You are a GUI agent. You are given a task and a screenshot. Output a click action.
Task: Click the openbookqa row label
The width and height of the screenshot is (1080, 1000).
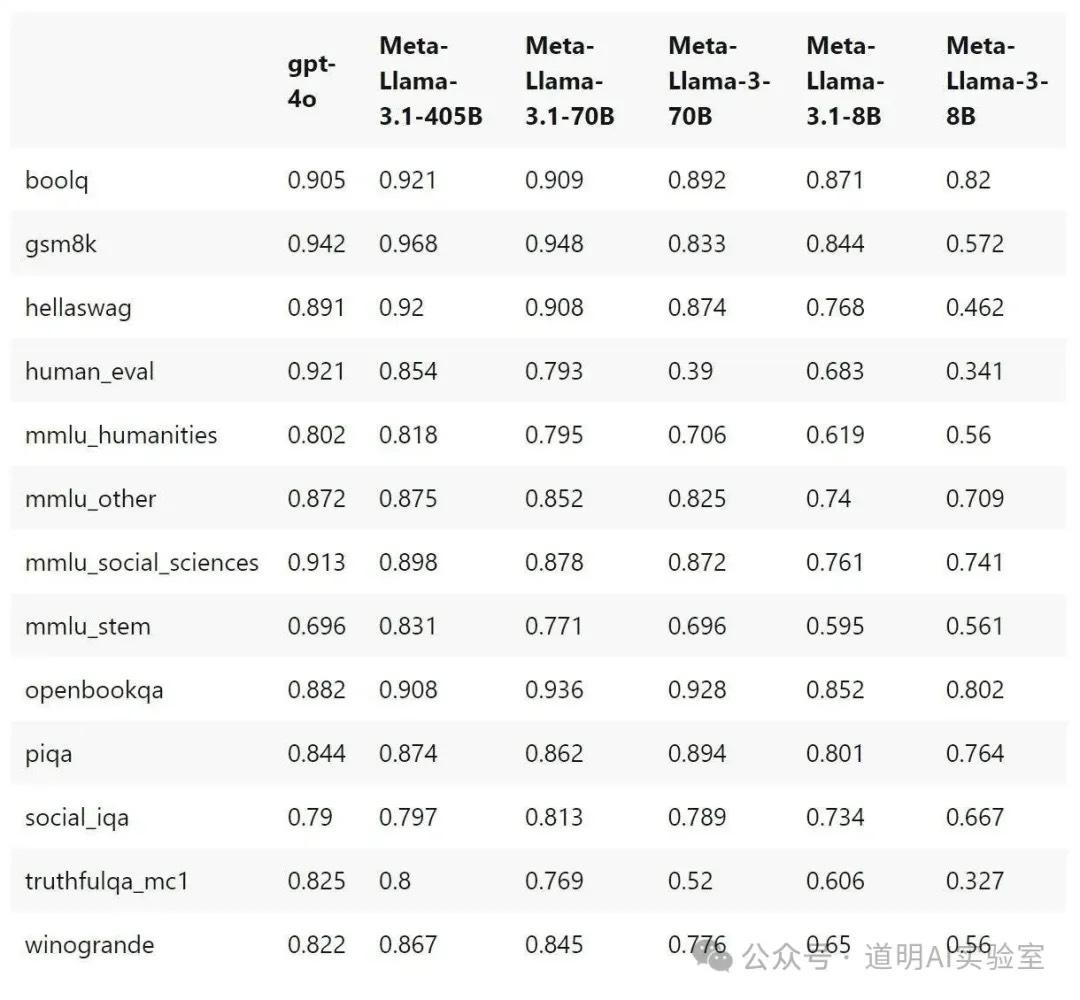pyautogui.click(x=94, y=690)
